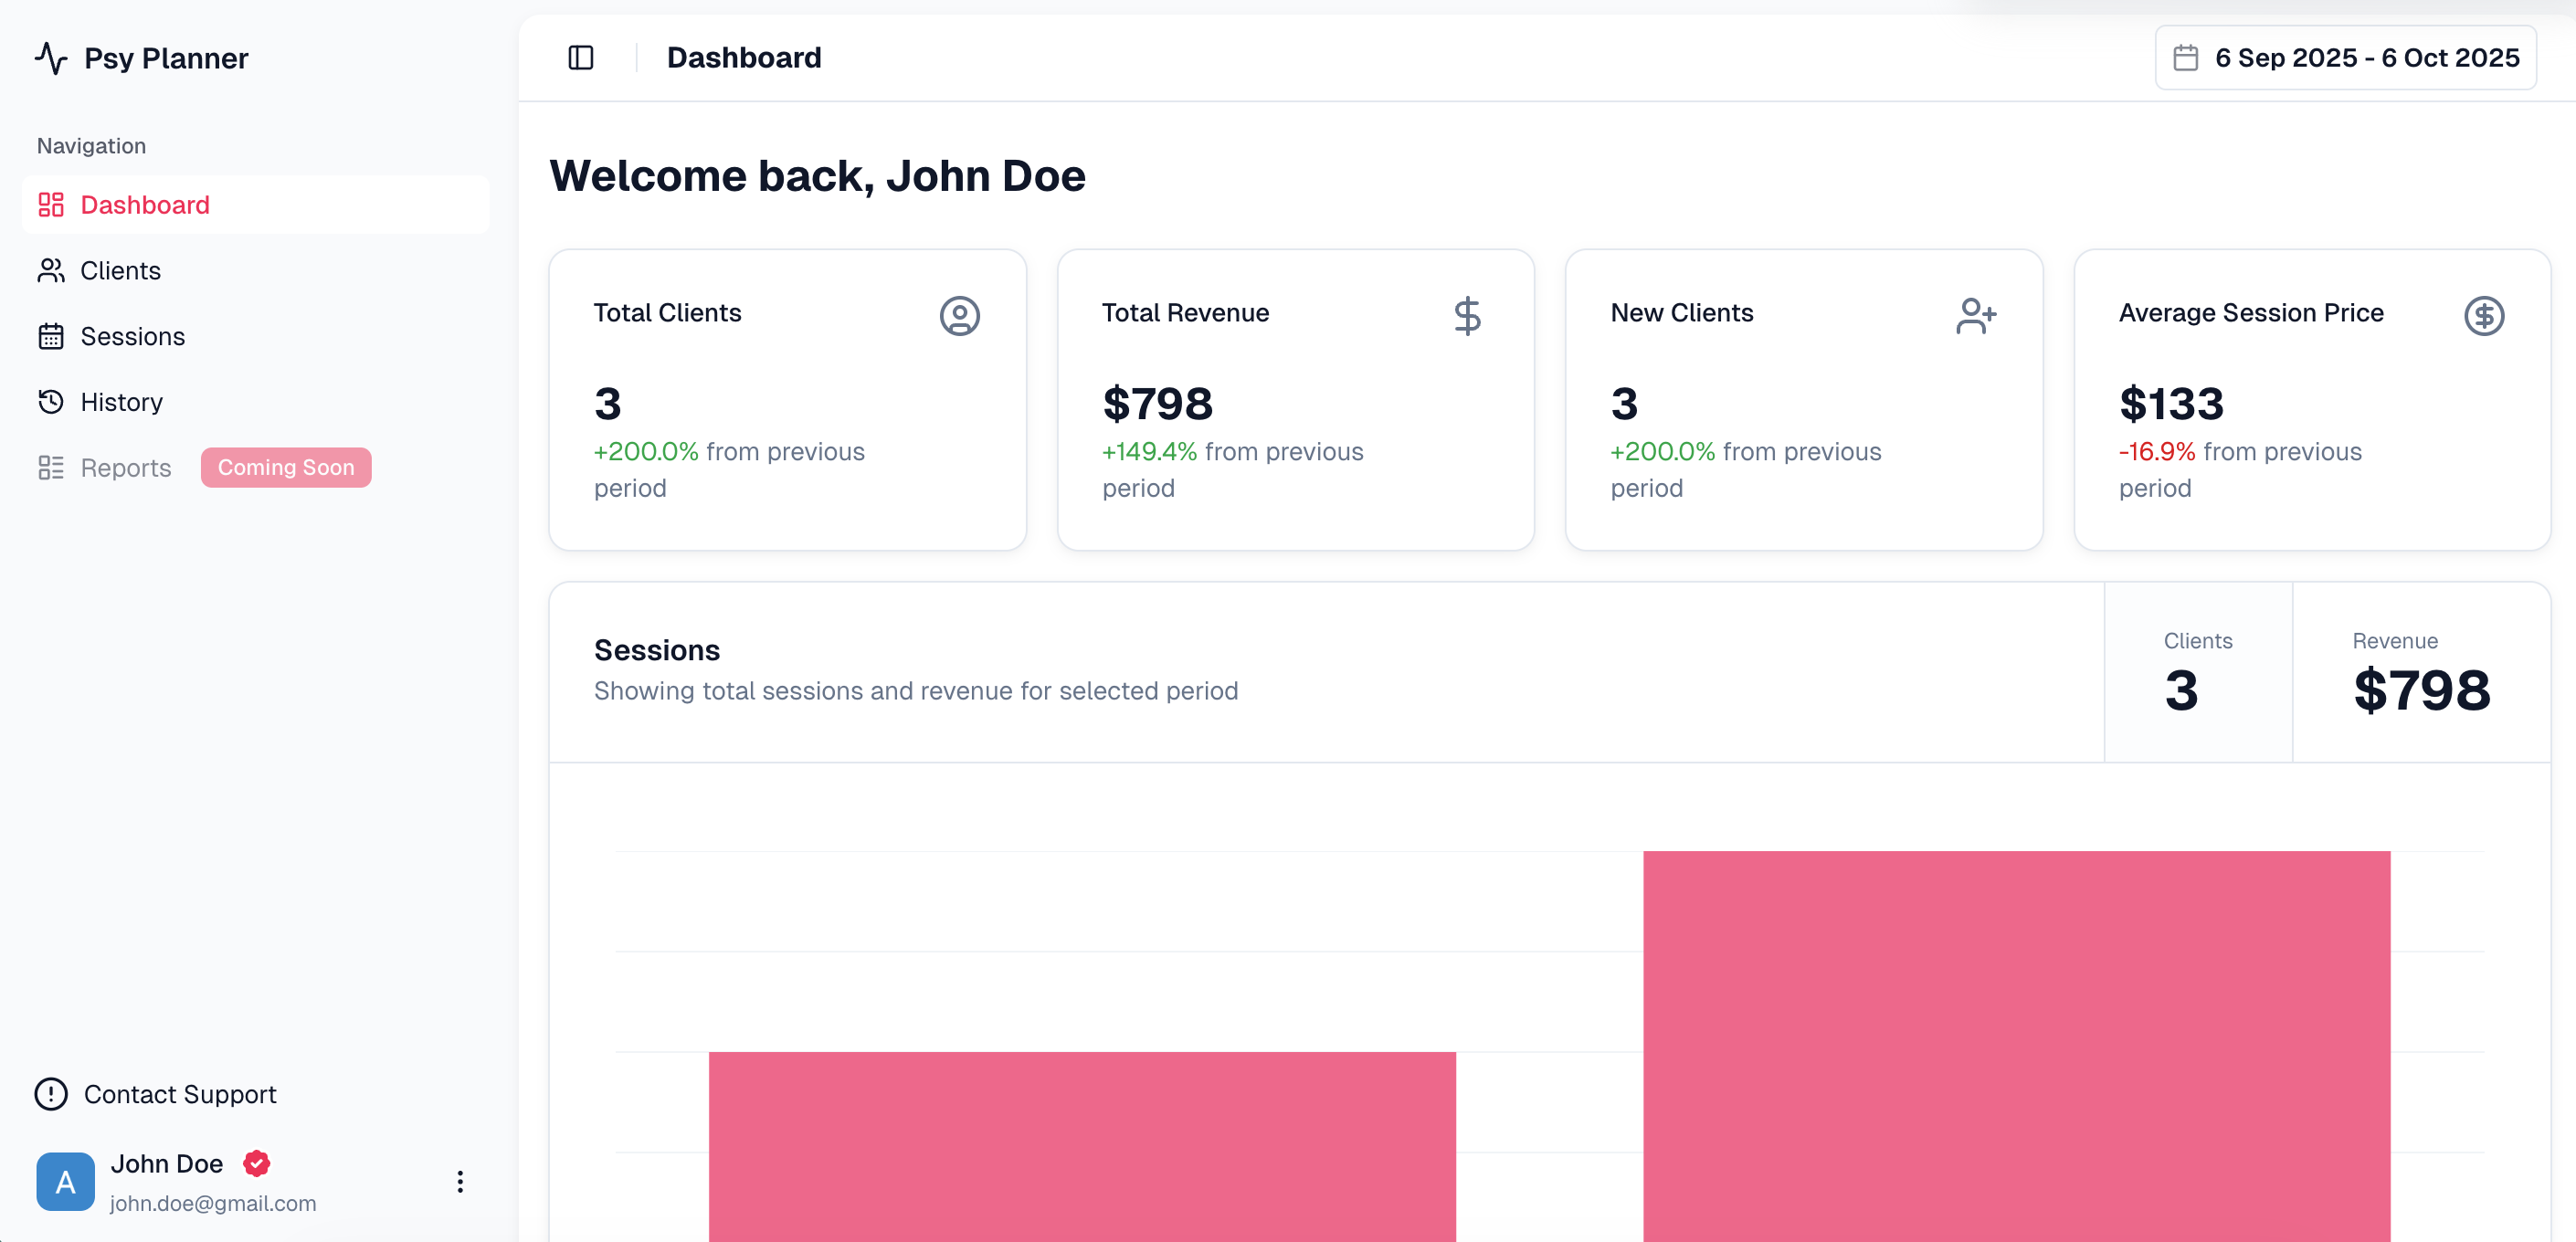Switch chart to Revenue $798 tab
Image resolution: width=2576 pixels, height=1242 pixels.
point(2420,673)
